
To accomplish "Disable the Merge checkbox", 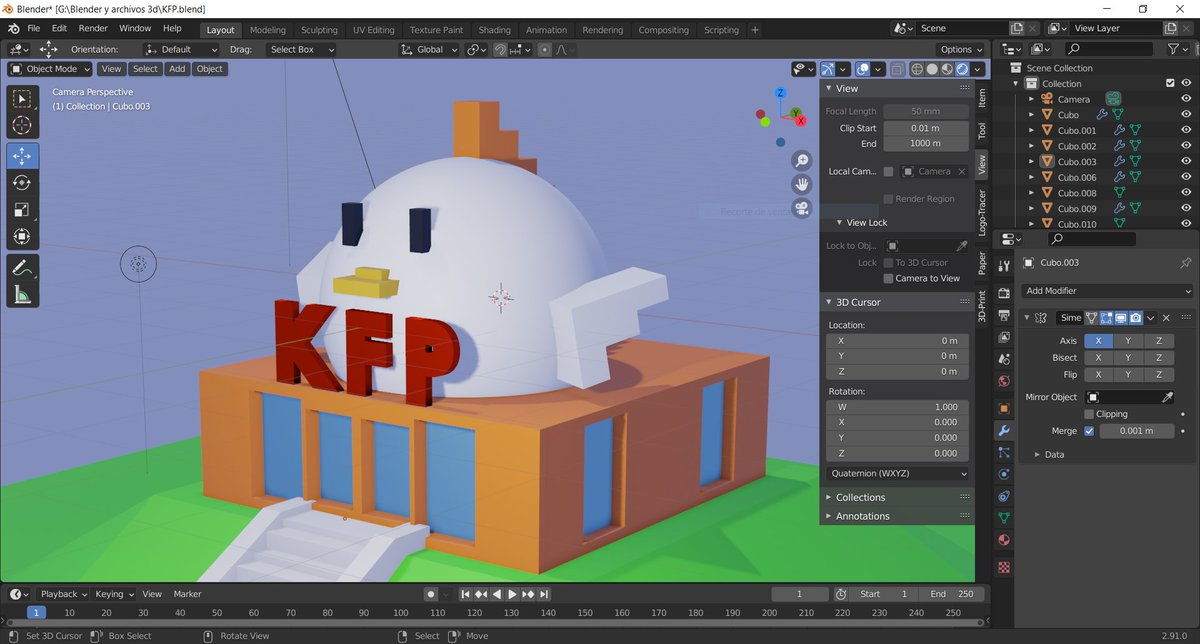I will pyautogui.click(x=1089, y=431).
